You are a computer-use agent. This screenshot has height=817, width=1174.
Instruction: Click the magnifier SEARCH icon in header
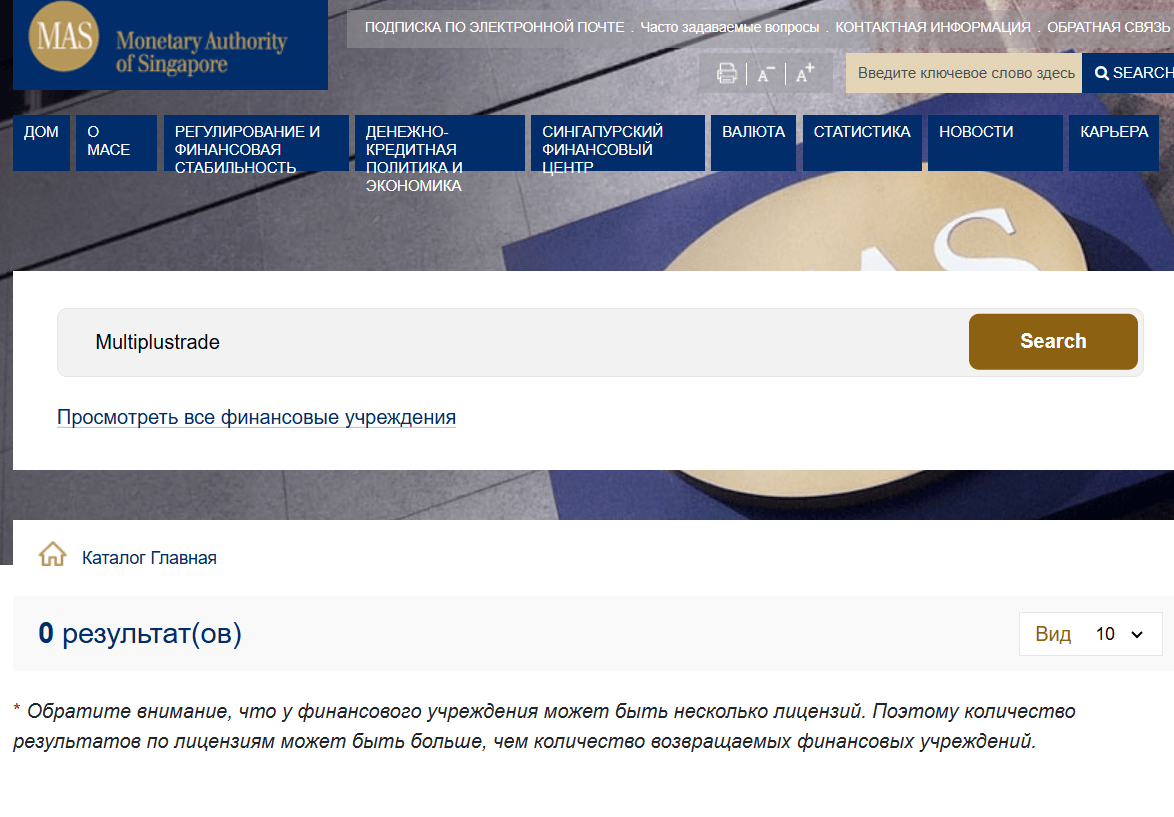tap(1101, 71)
